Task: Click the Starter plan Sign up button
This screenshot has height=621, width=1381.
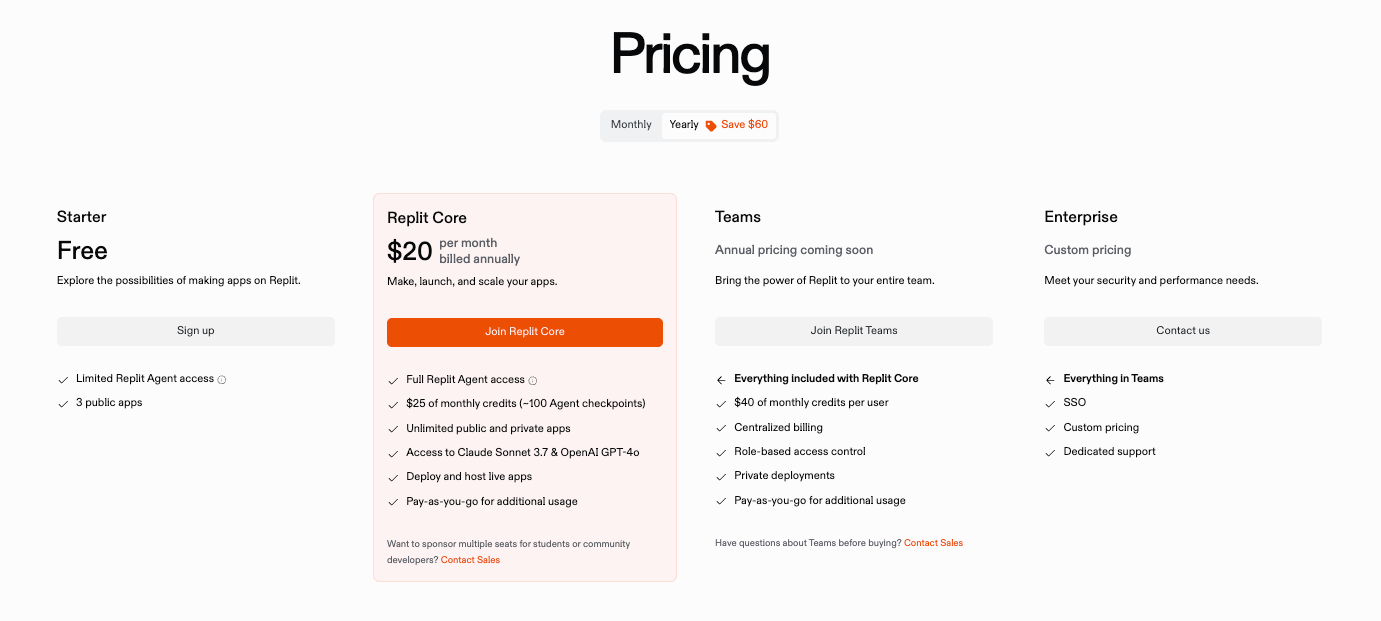Action: (x=196, y=331)
